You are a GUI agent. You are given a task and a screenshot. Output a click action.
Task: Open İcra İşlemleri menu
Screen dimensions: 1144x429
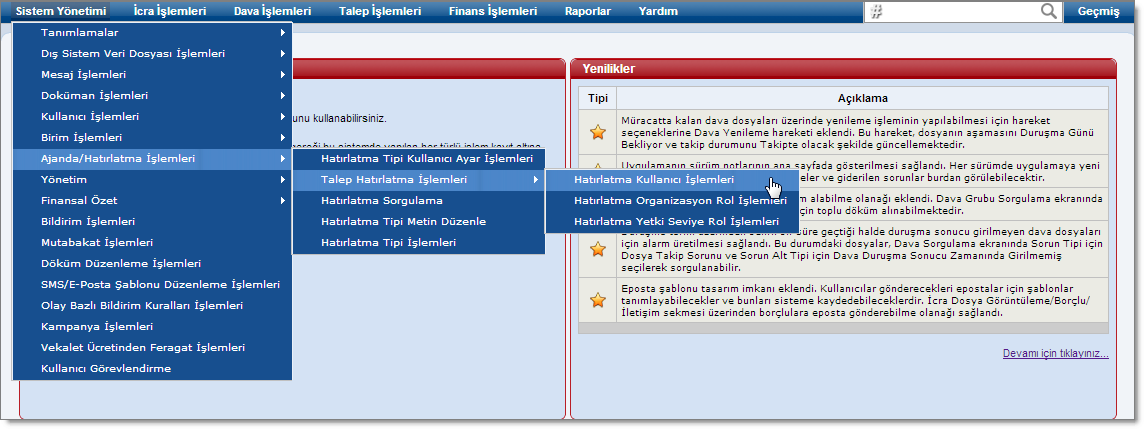170,11
